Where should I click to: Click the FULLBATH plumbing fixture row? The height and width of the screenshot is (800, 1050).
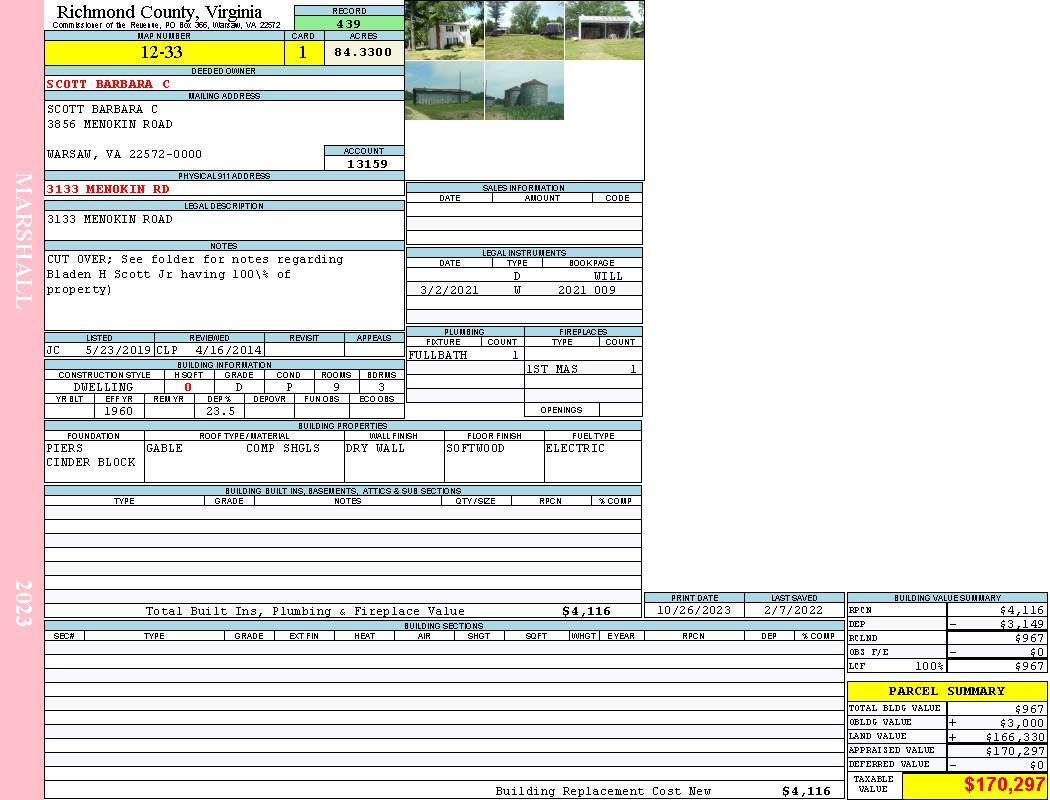click(x=464, y=355)
